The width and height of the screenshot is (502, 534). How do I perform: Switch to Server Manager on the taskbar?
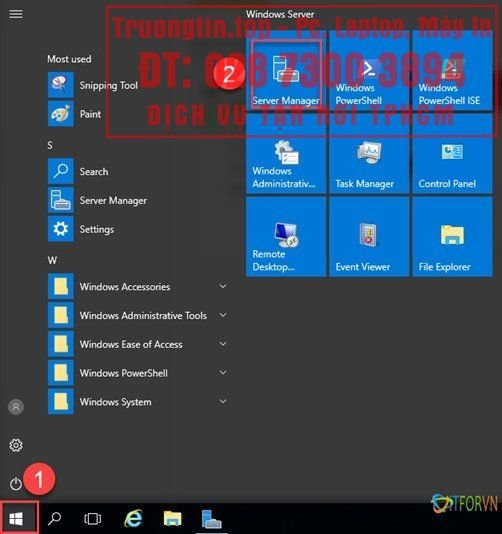pyautogui.click(x=211, y=519)
